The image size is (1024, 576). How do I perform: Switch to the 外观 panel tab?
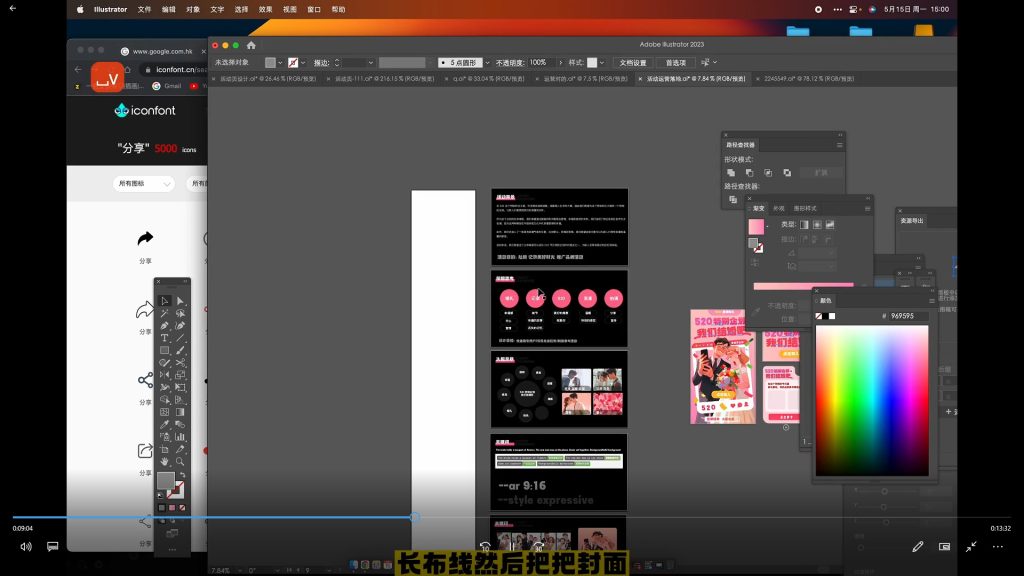click(778, 208)
